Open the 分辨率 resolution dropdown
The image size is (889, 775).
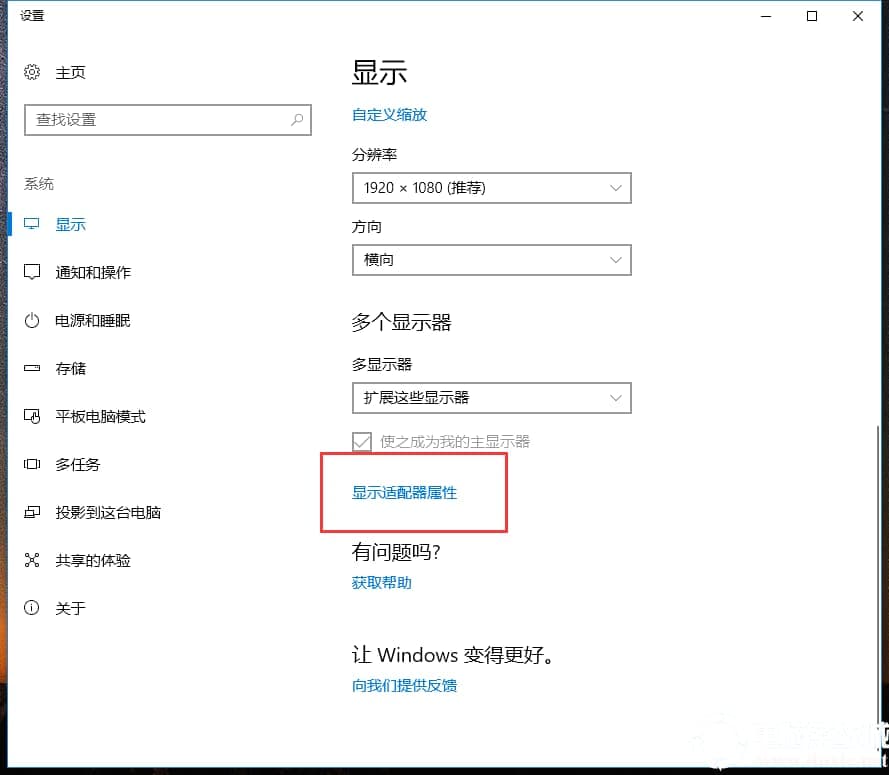tap(491, 188)
